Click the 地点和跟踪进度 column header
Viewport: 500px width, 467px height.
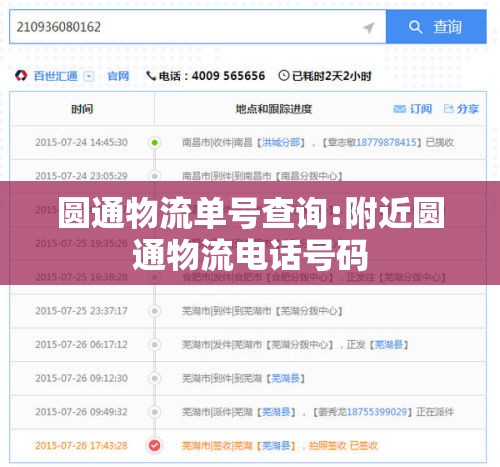click(274, 109)
